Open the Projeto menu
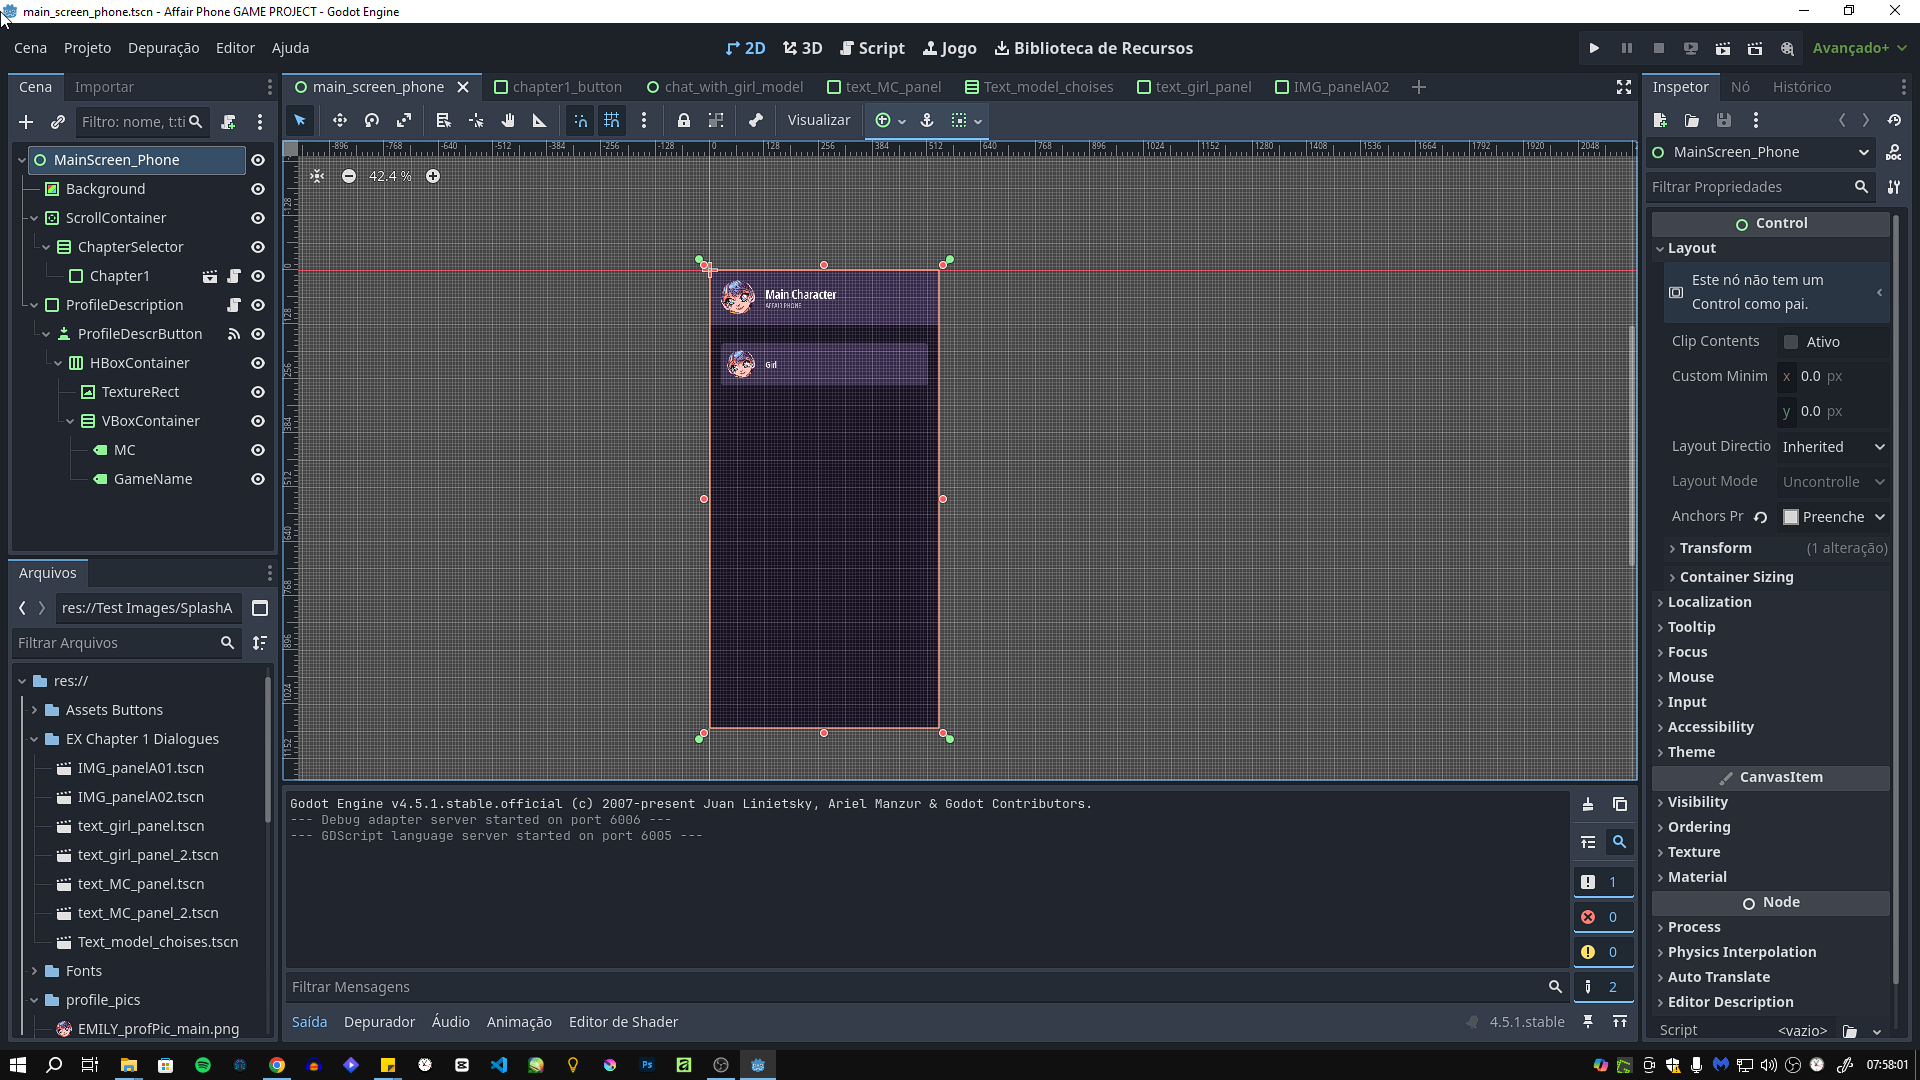This screenshot has height=1080, width=1920. pyautogui.click(x=87, y=47)
